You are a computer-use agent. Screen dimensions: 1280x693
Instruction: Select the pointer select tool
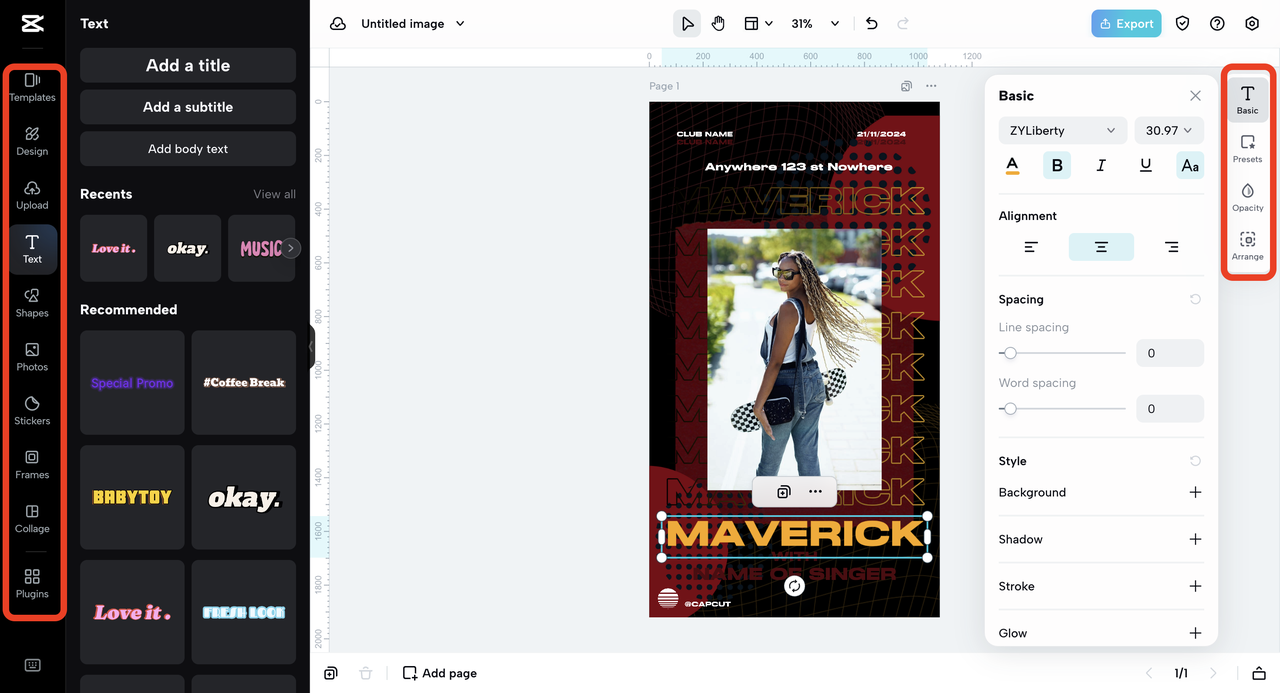click(687, 23)
